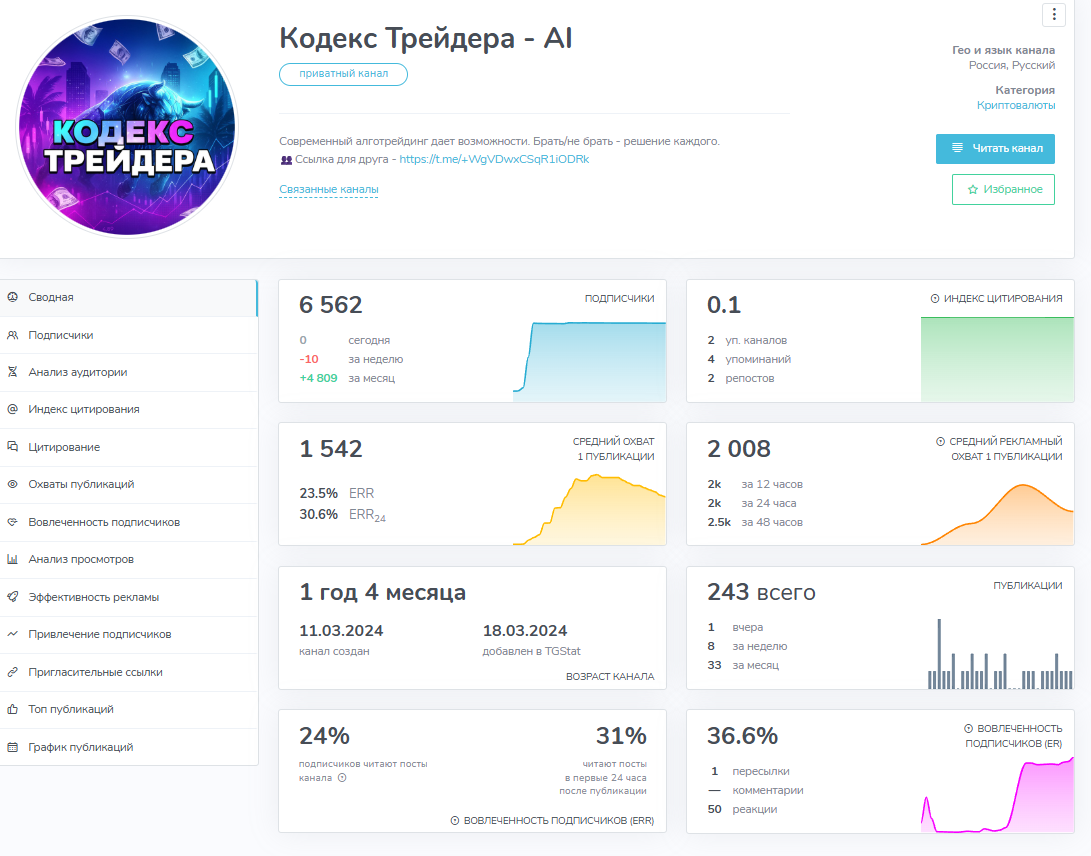The height and width of the screenshot is (856, 1091).
Task: Click the 1 542 average reach value
Action: 331,449
